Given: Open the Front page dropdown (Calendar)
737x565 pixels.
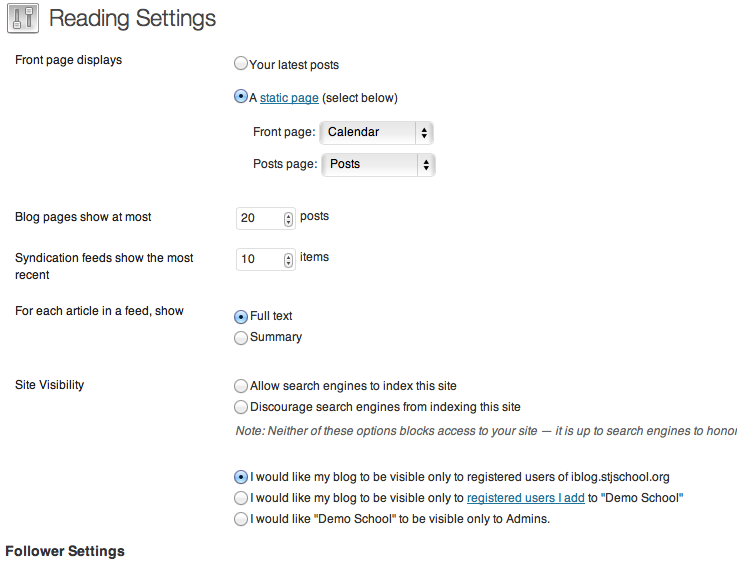Looking at the screenshot, I should click(x=377, y=132).
